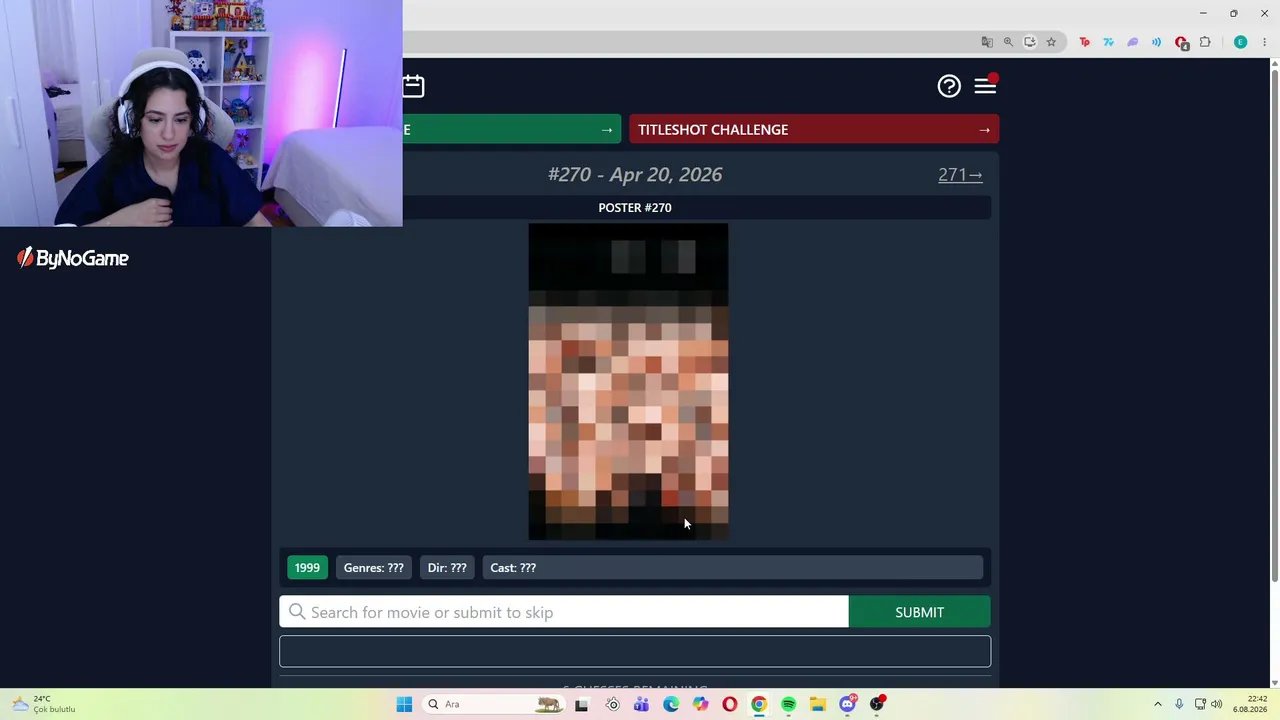
Task: Click the magnifier icon in search box
Action: [x=297, y=612]
